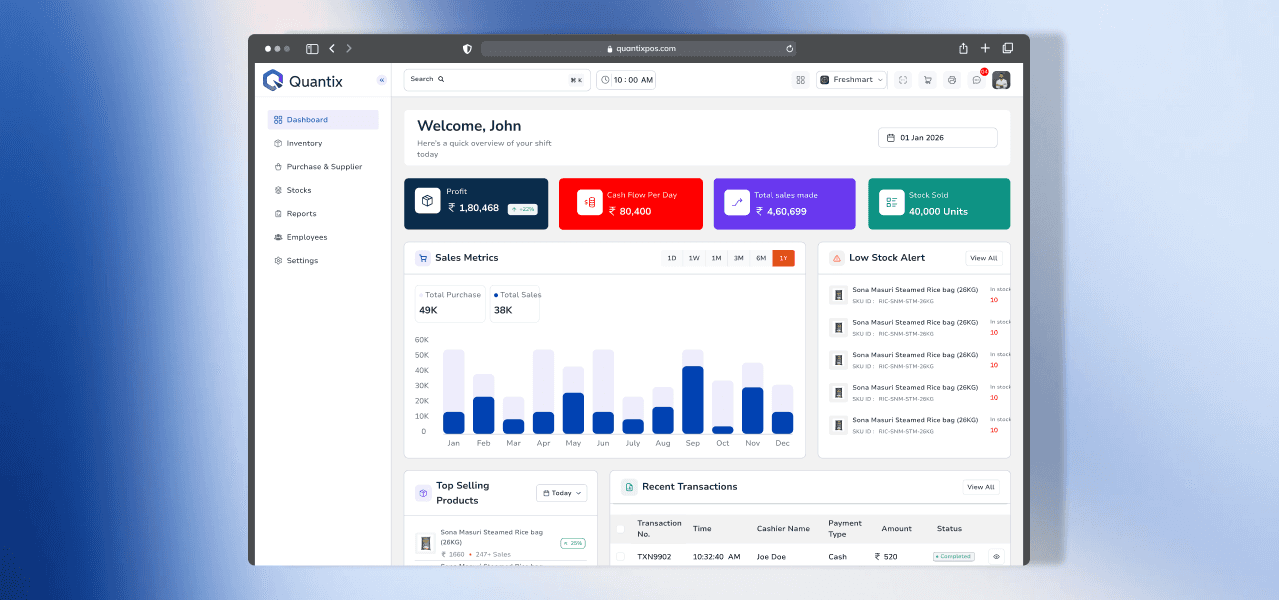Collapse the Quantix sidebar with the chevron button
This screenshot has height=600, width=1279.
(x=381, y=80)
